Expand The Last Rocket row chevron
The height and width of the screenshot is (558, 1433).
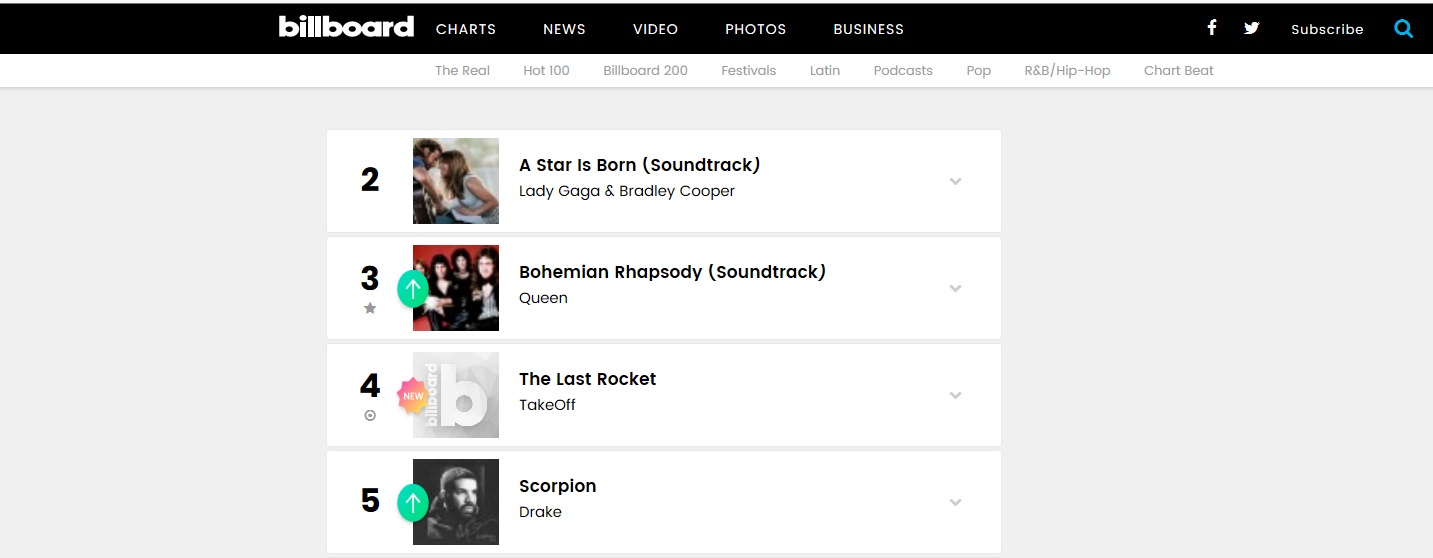(x=955, y=395)
